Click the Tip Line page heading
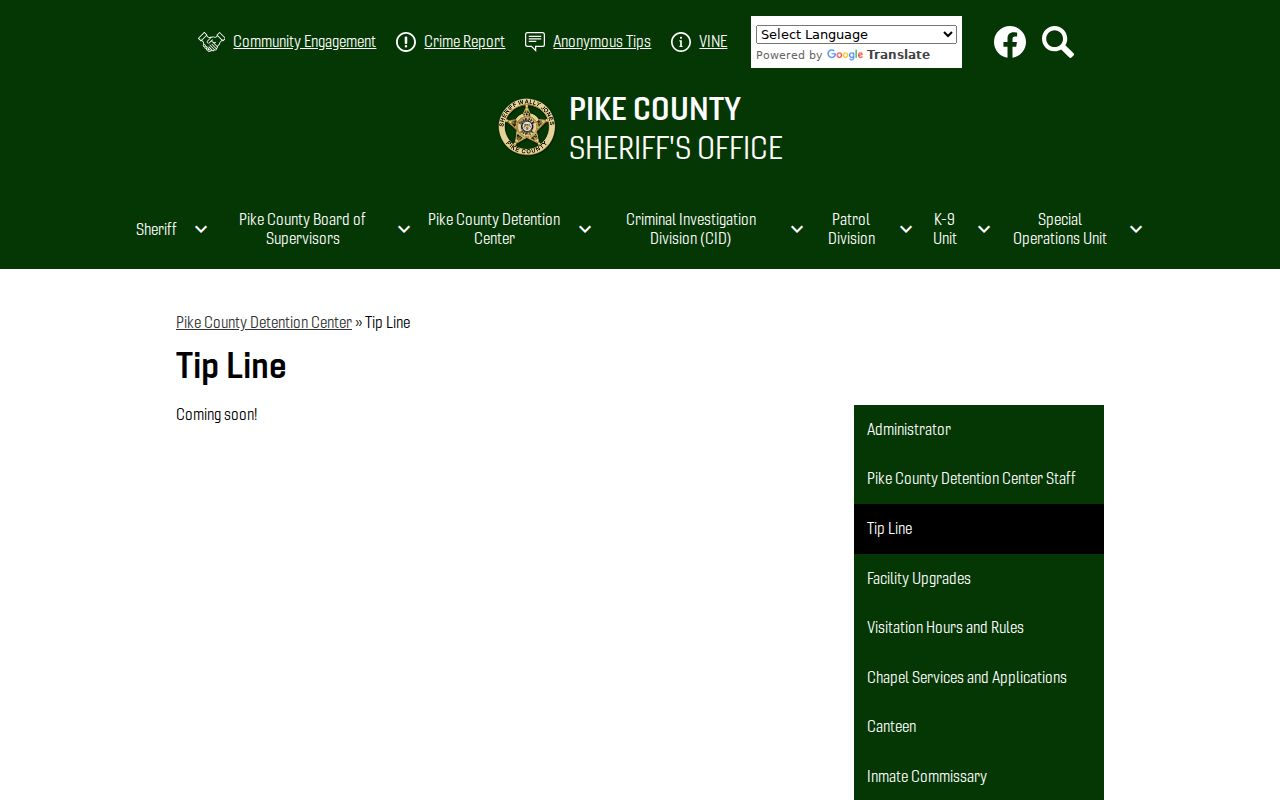Viewport: 1280px width, 800px height. click(x=231, y=366)
